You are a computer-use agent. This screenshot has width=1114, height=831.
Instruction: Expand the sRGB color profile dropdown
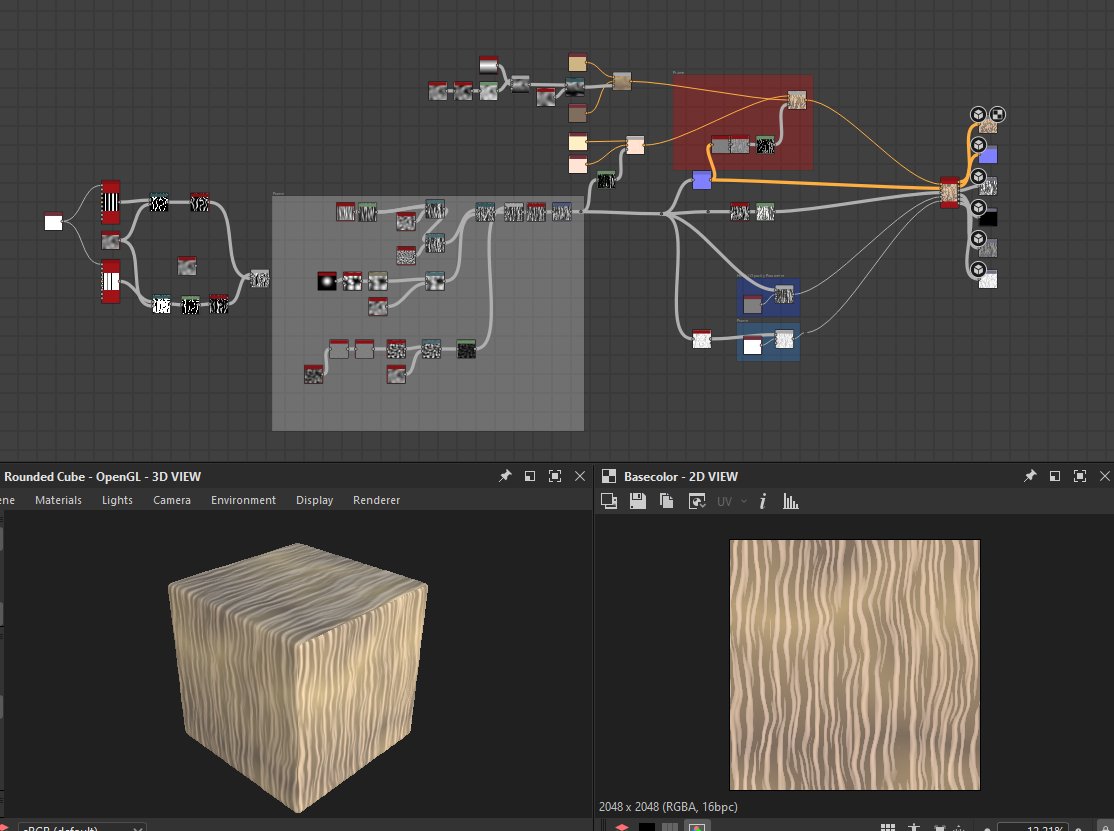80,828
